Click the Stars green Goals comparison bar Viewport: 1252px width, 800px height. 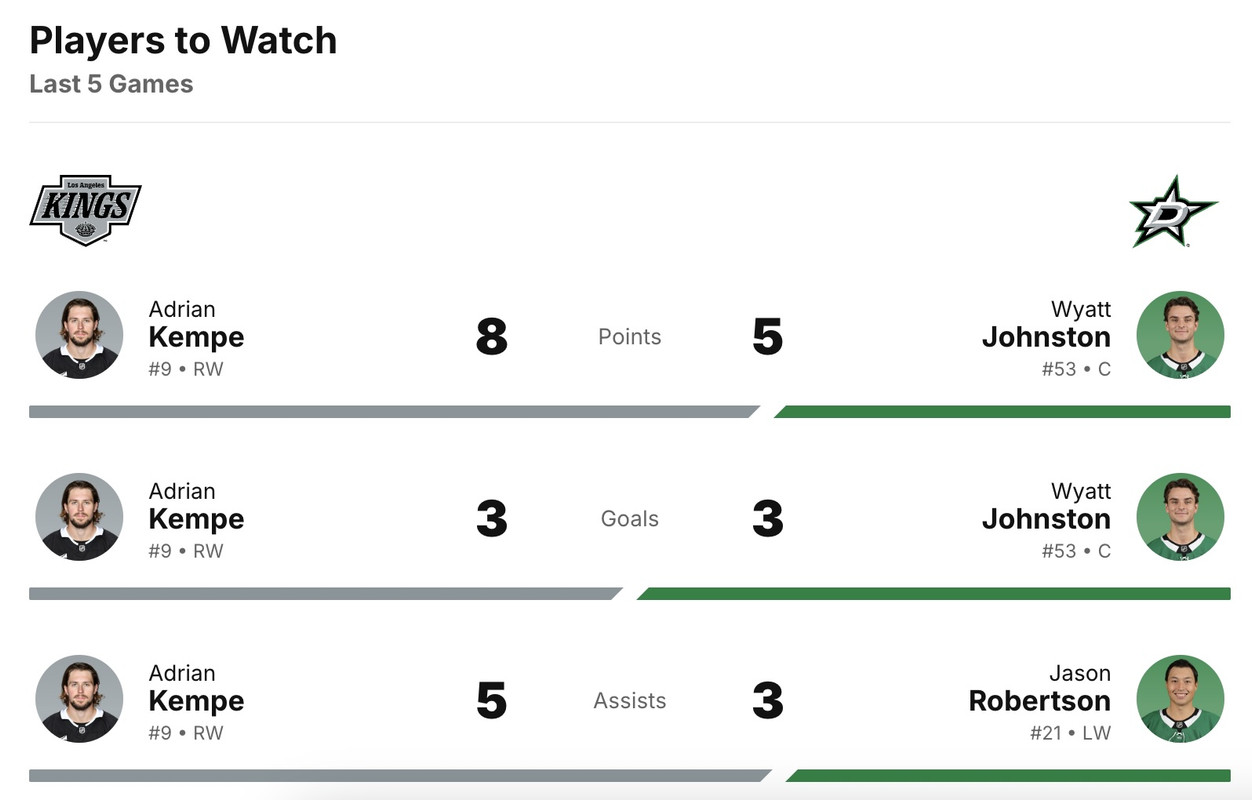click(x=935, y=593)
